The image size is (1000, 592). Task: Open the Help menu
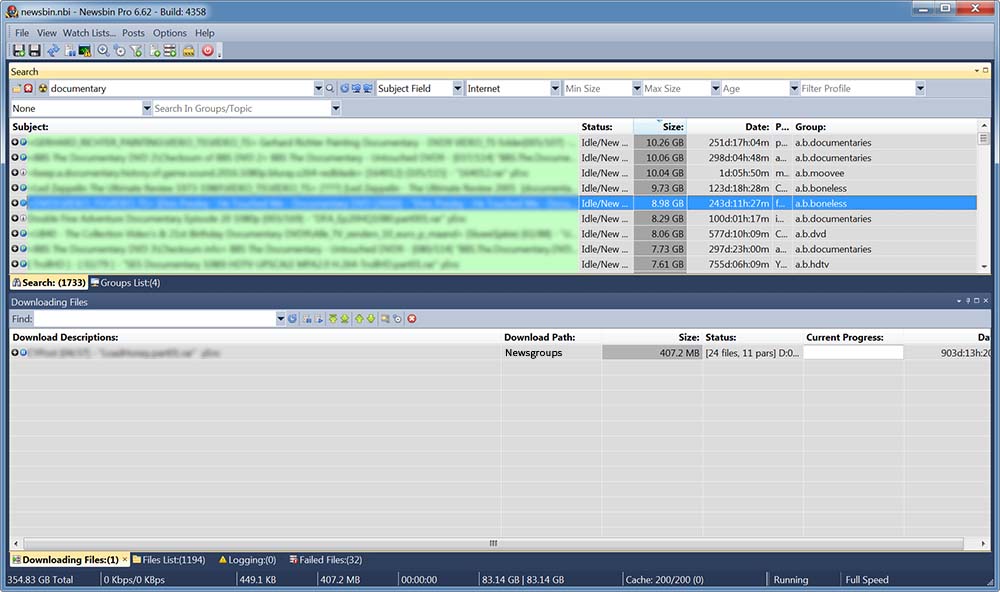point(205,33)
